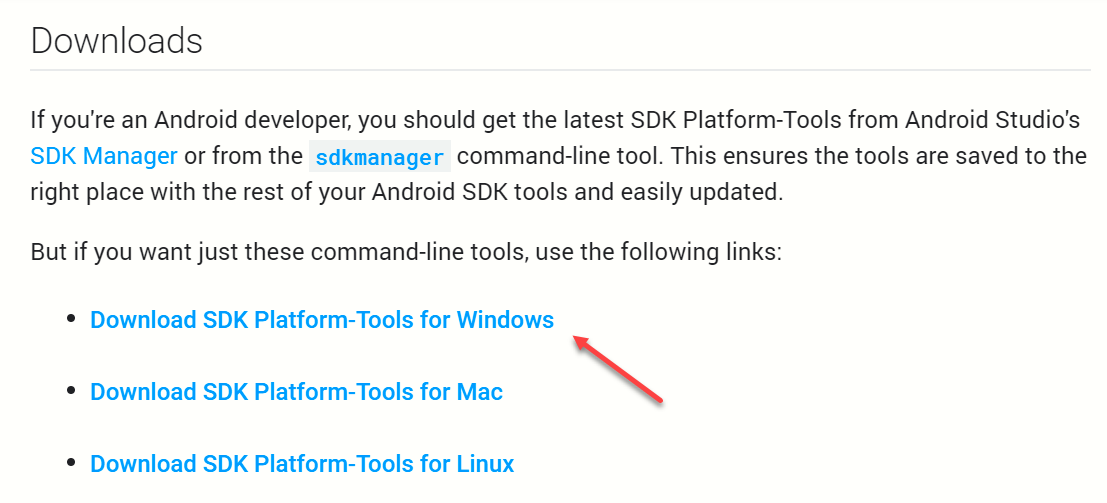Click the sdkmanager code snippet
The width and height of the screenshot is (1107, 503).
pos(380,157)
